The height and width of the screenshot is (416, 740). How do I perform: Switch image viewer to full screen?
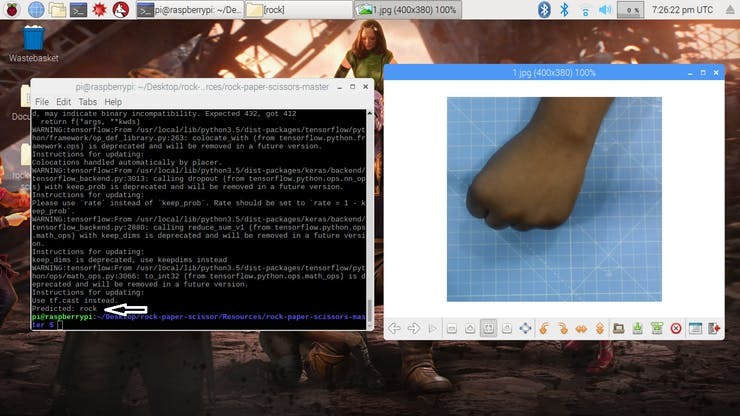click(x=525, y=328)
